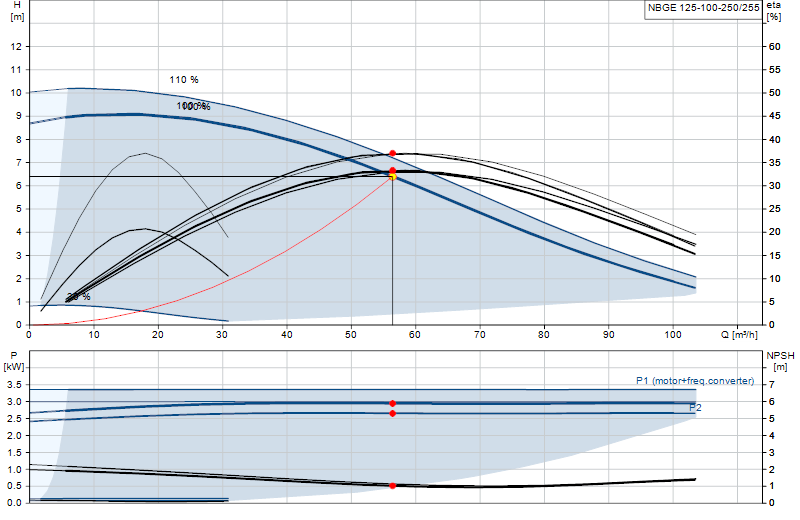The height and width of the screenshot is (520, 800).
Task: Click the 3.5 tick on the P axis
Action: [x=15, y=385]
